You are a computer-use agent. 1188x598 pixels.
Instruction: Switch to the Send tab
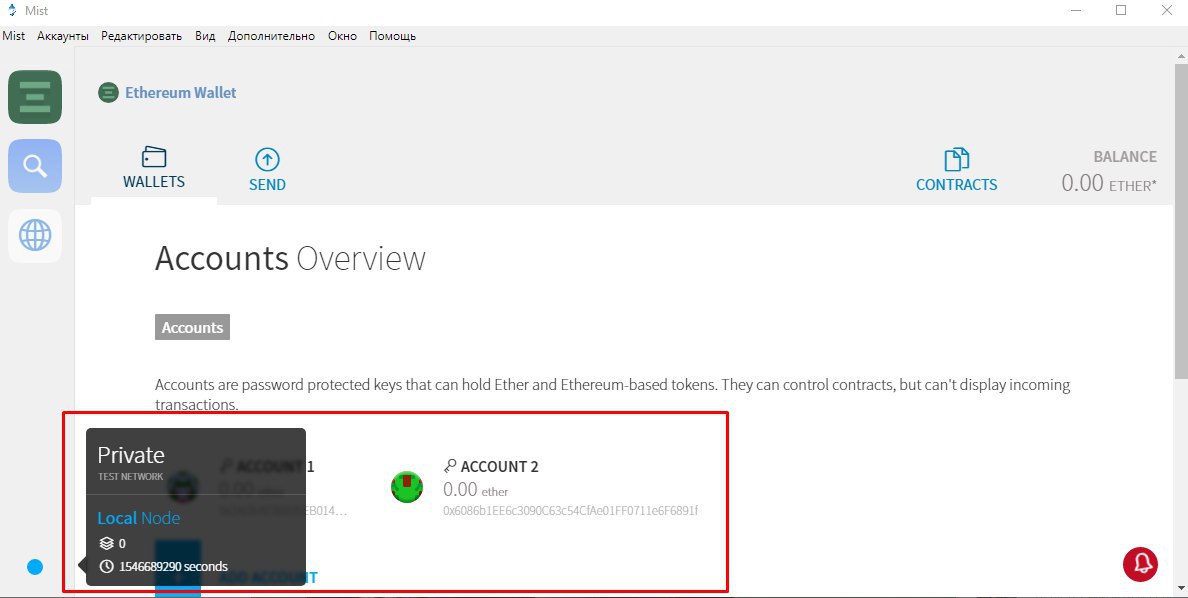click(267, 170)
